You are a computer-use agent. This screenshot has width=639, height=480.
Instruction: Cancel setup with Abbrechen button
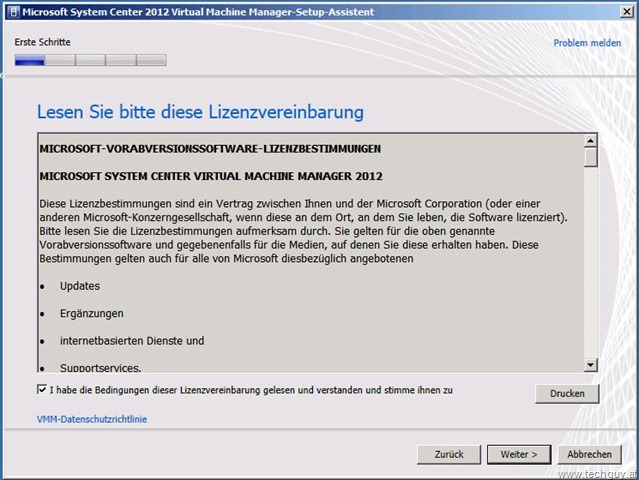(x=589, y=454)
